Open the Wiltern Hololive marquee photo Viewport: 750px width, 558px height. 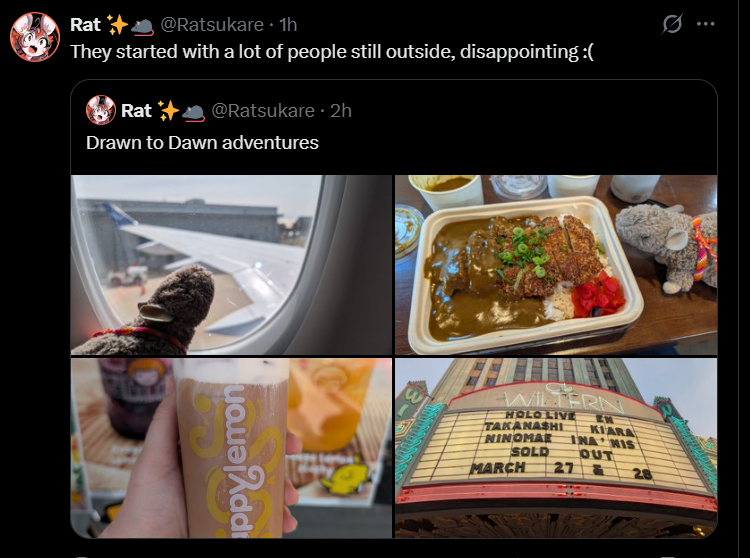point(556,448)
